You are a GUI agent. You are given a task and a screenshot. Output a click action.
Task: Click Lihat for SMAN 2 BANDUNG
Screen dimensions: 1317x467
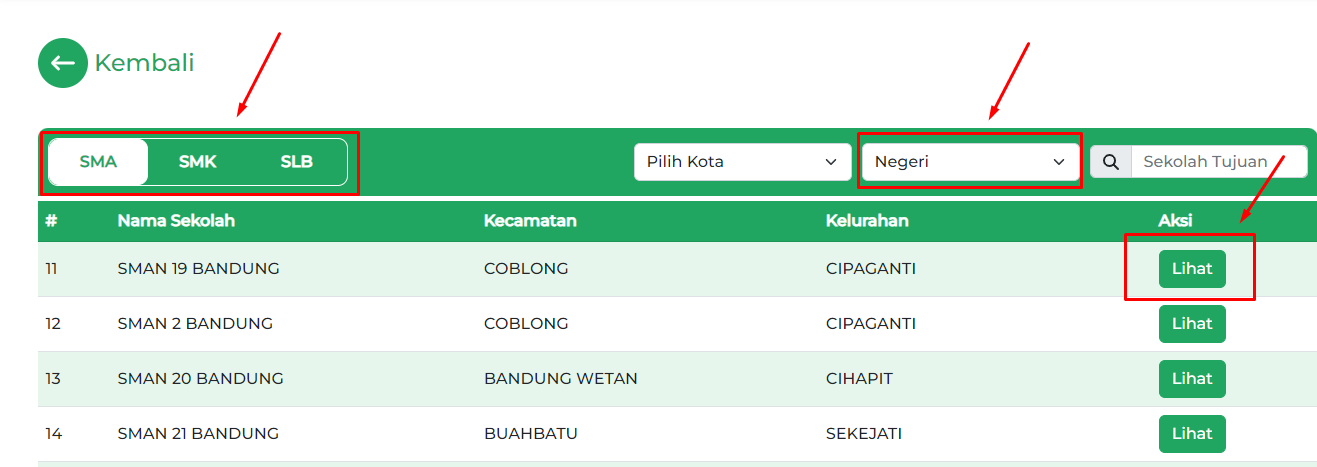[1192, 324]
